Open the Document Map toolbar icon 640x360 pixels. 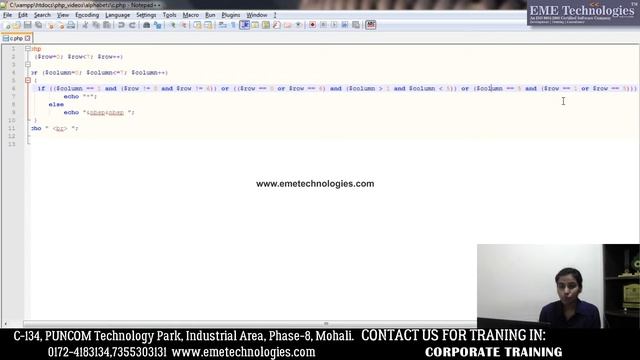(266, 25)
